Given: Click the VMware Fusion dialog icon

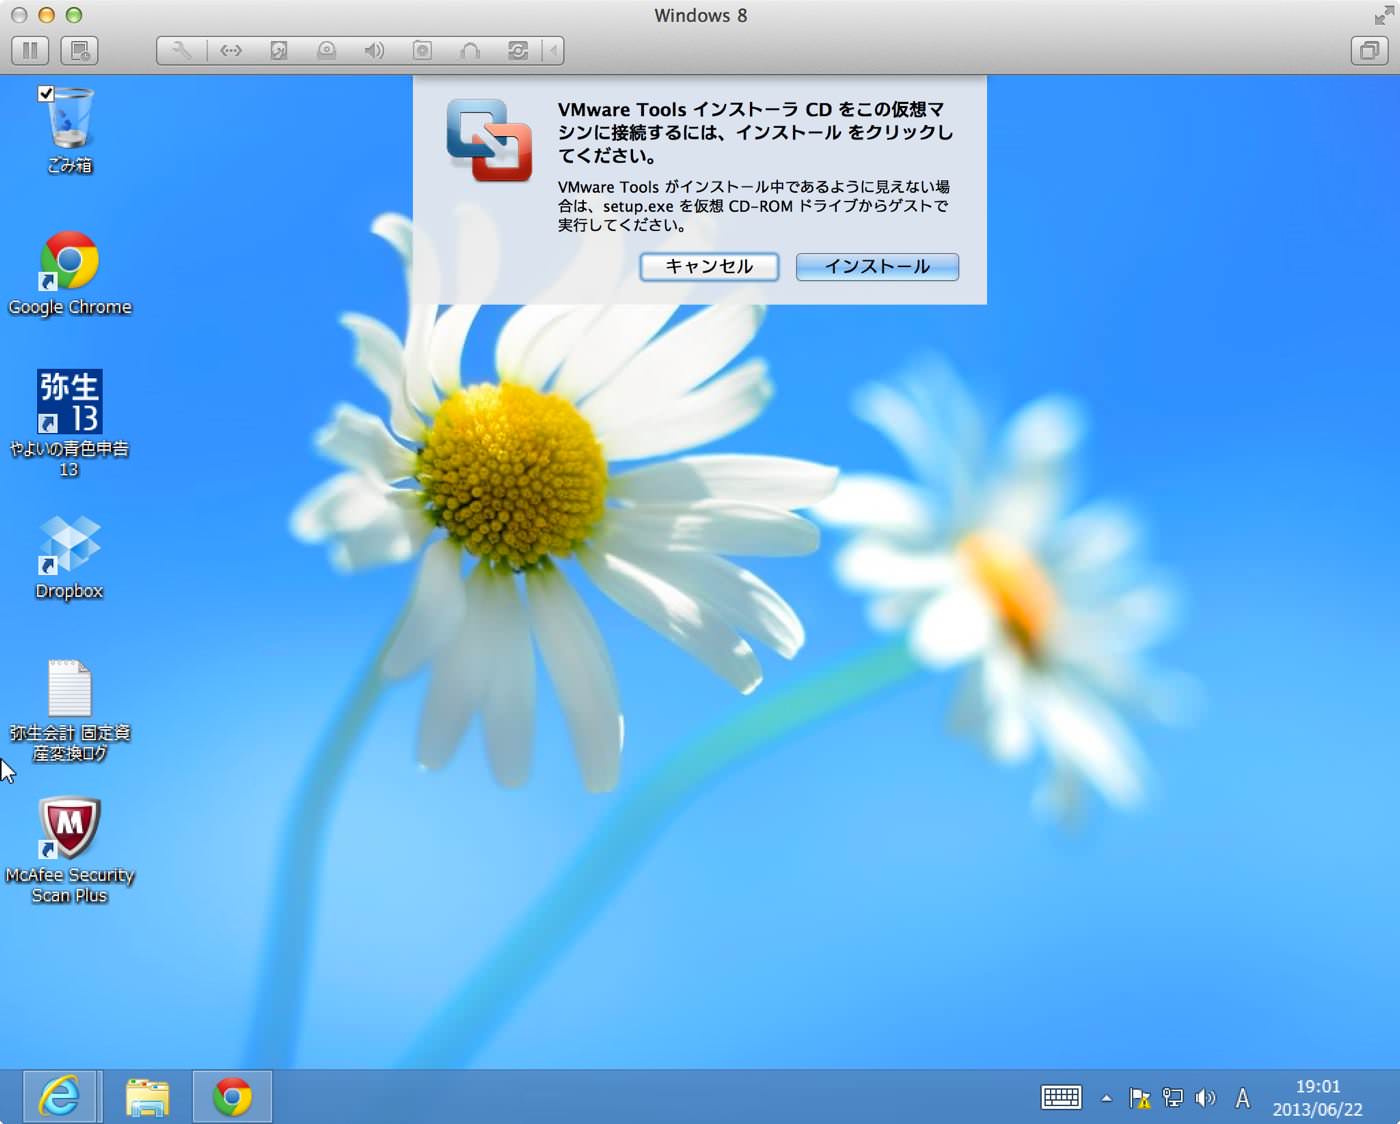Looking at the screenshot, I should pos(489,140).
